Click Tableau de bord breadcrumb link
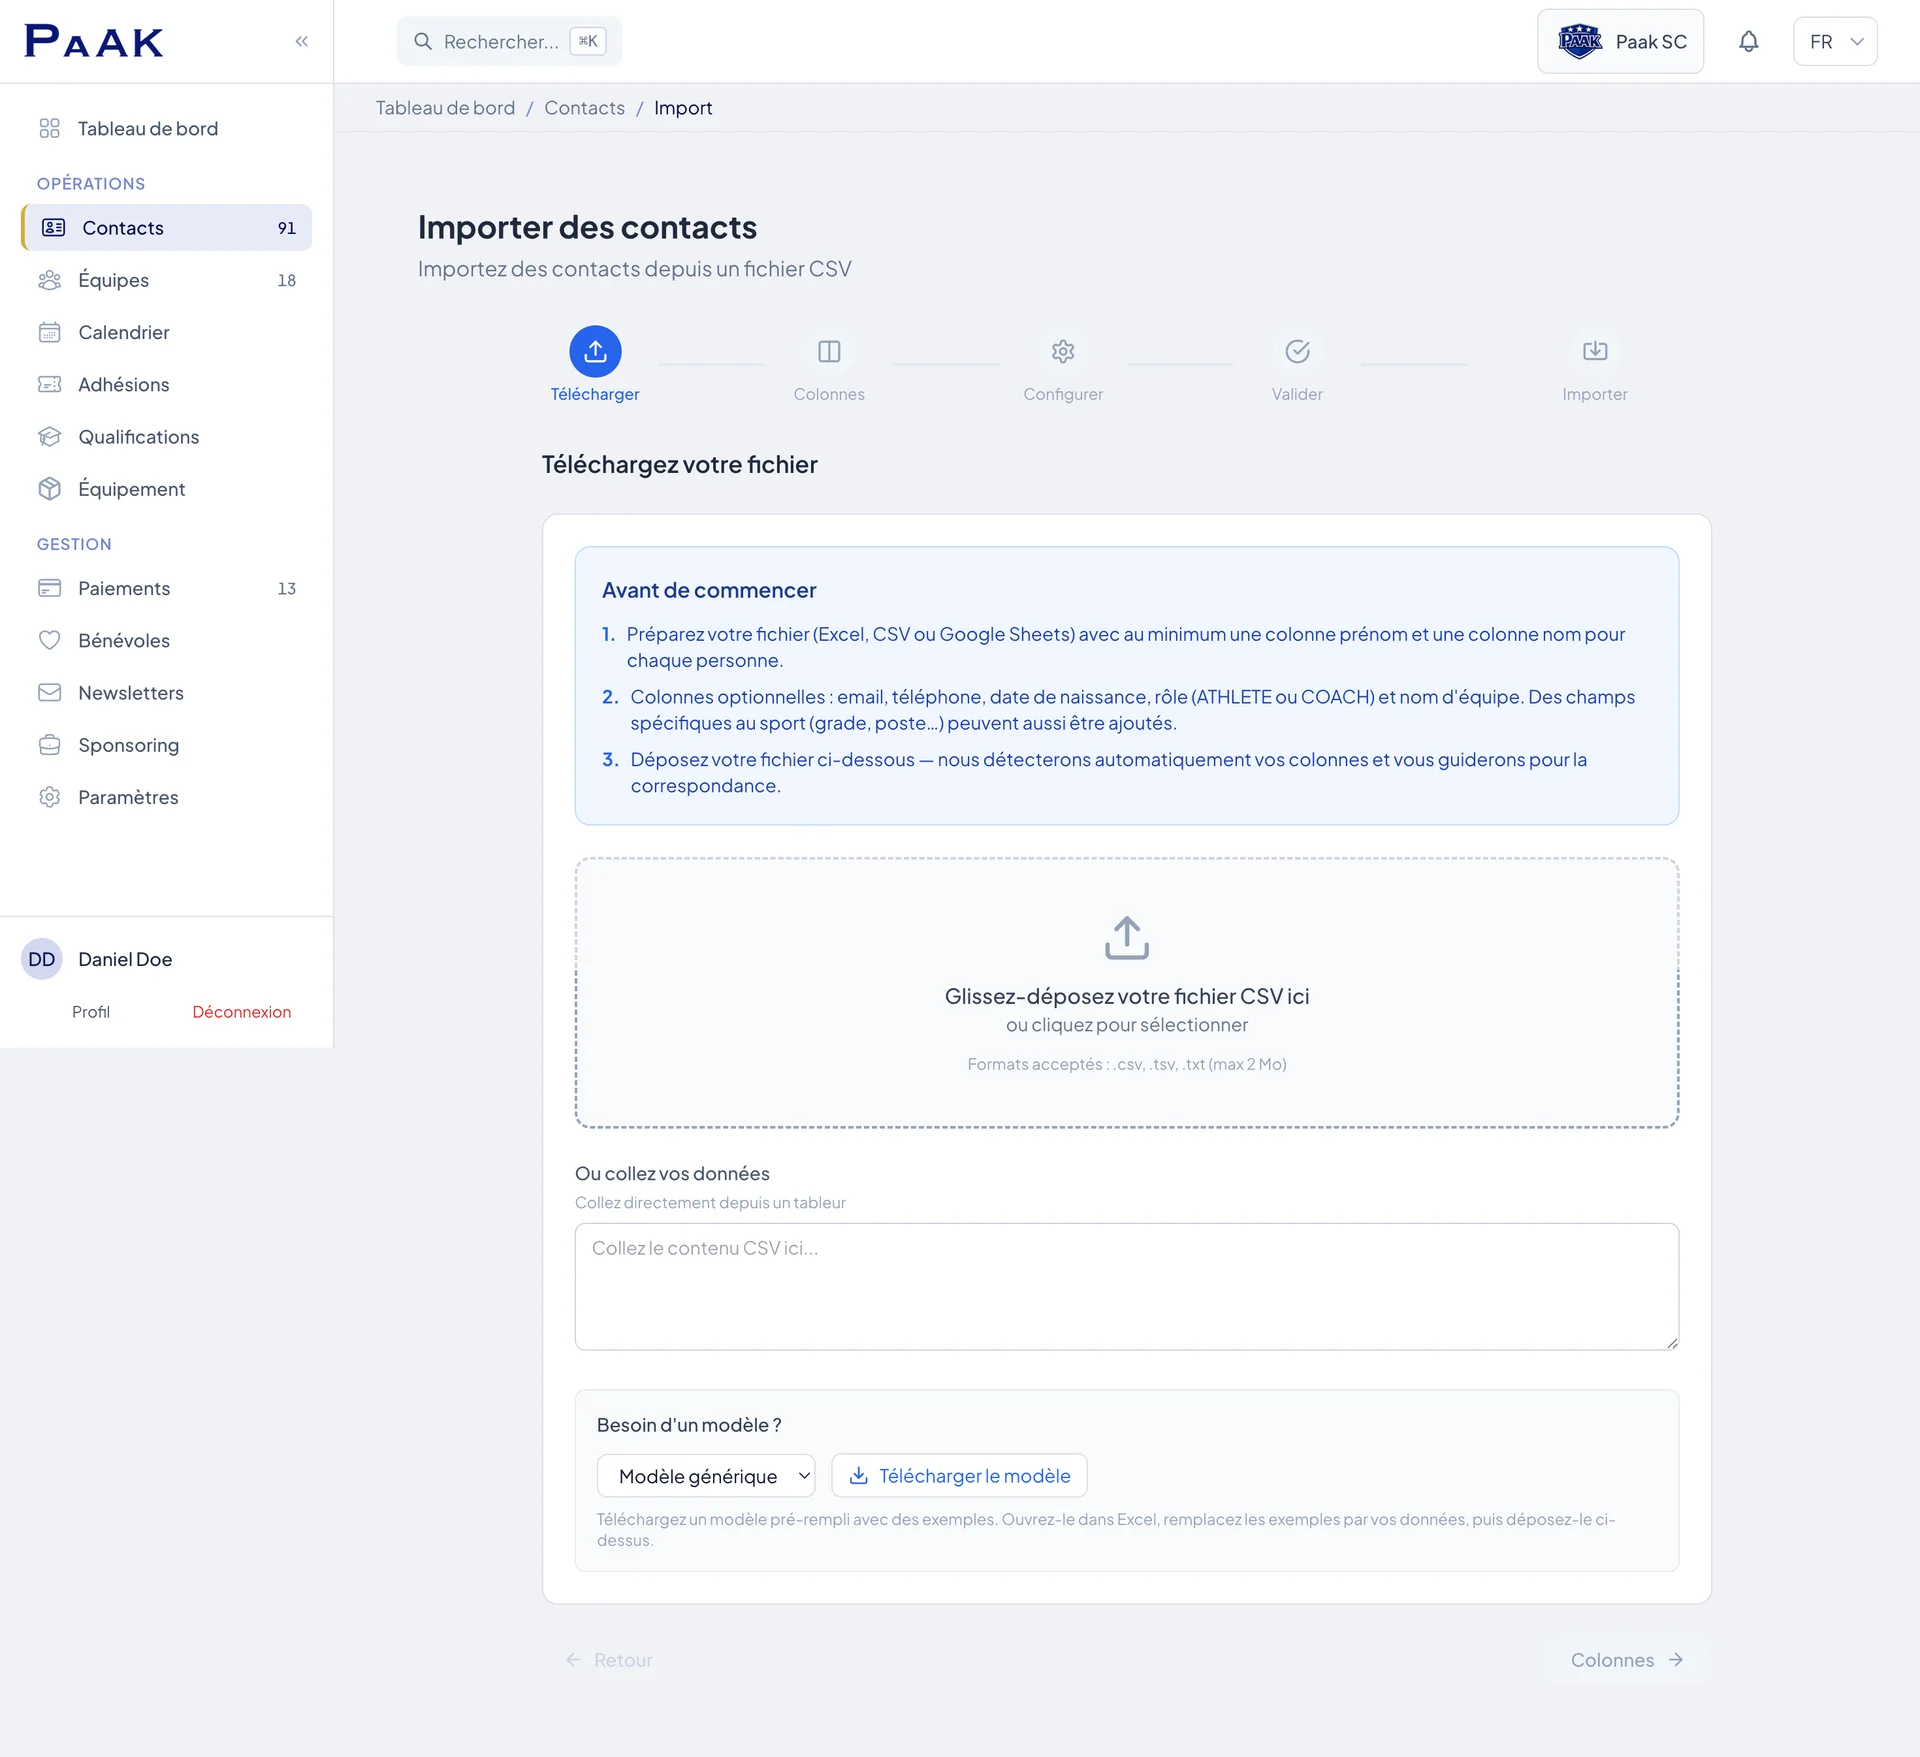Screen dimensions: 1920x1757 coord(445,108)
